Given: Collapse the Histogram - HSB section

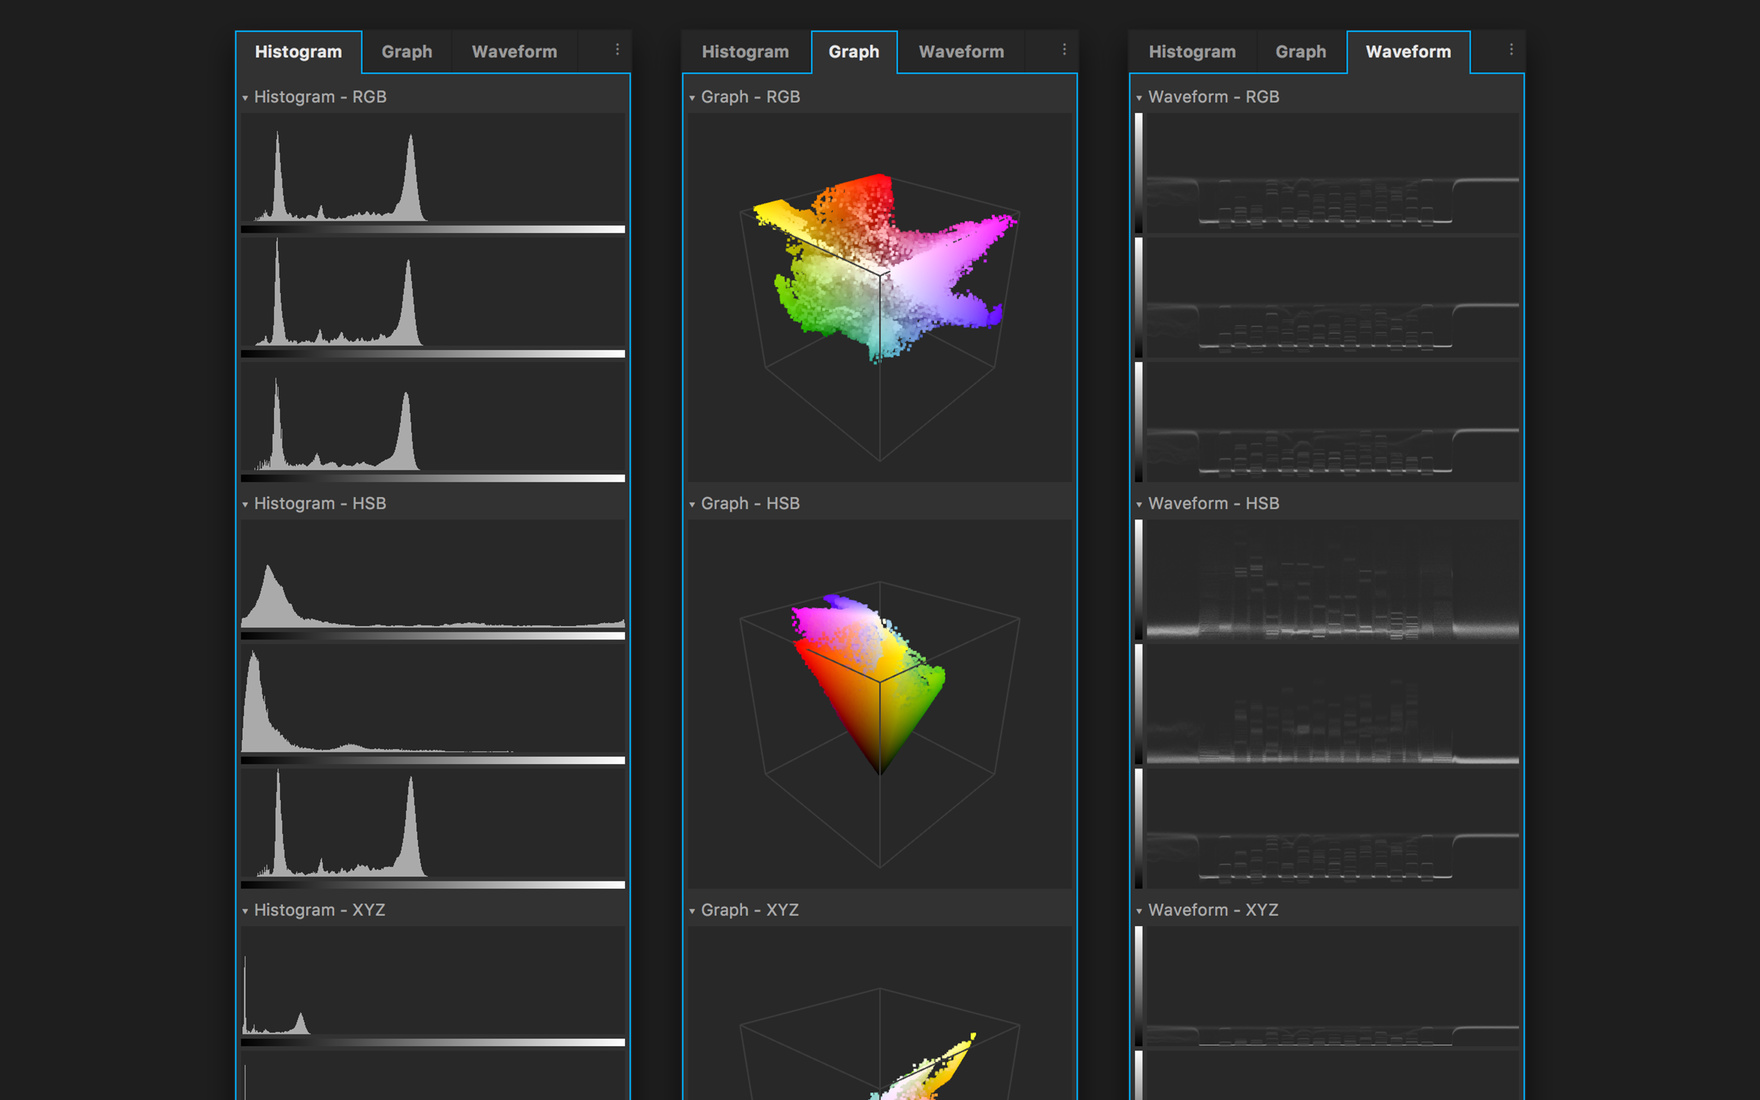Looking at the screenshot, I should (x=245, y=504).
